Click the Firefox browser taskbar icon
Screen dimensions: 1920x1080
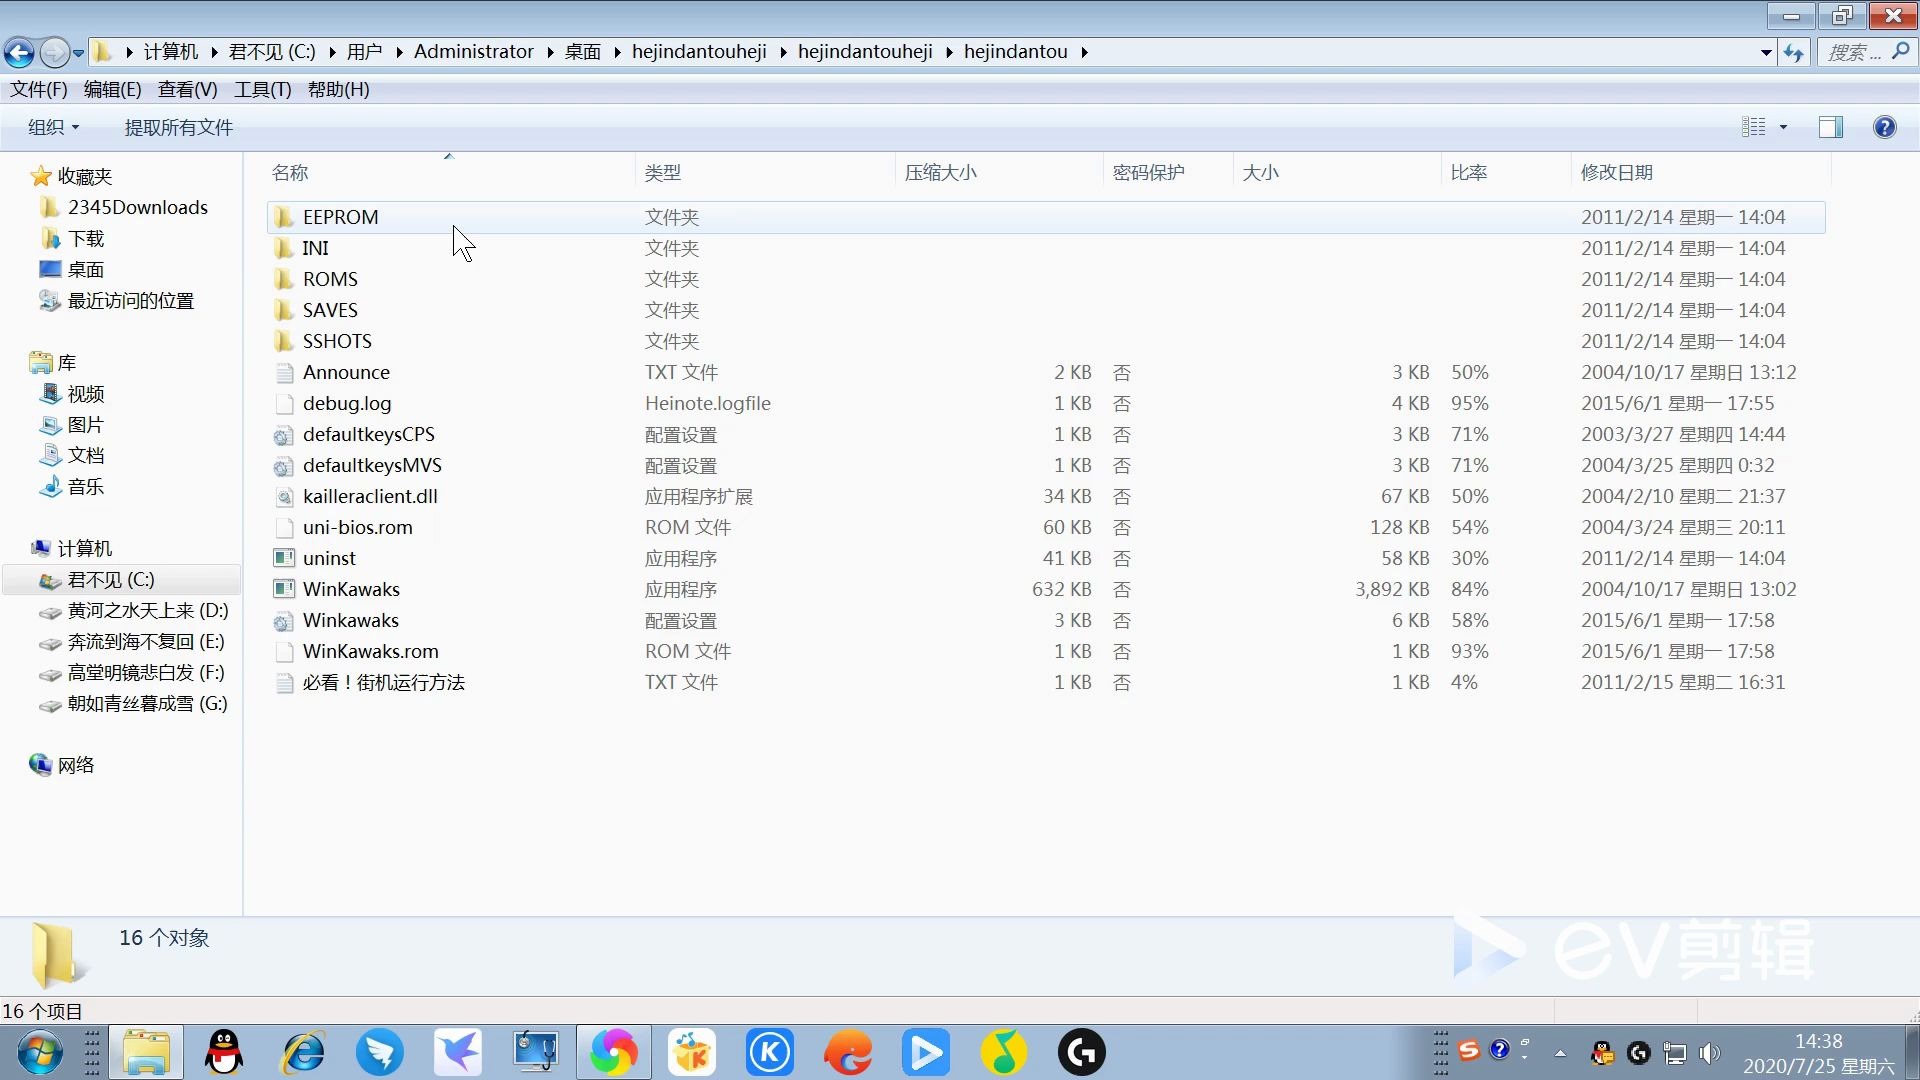(x=847, y=1051)
